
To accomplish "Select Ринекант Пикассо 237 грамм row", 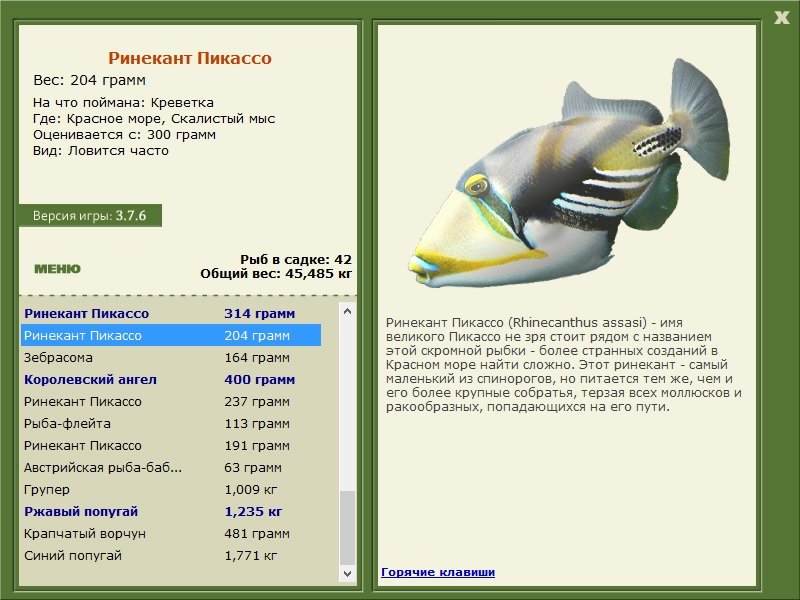I will point(171,401).
